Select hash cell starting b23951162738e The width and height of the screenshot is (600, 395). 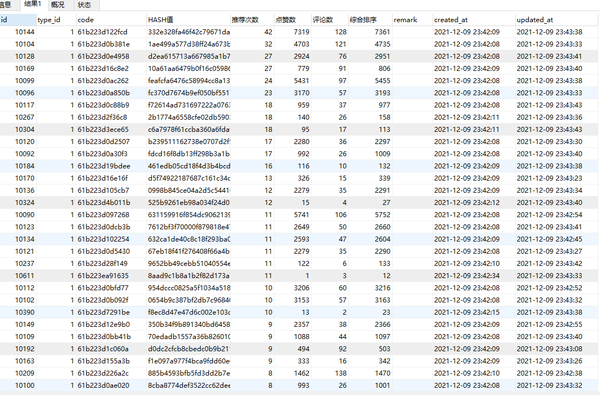tap(189, 142)
